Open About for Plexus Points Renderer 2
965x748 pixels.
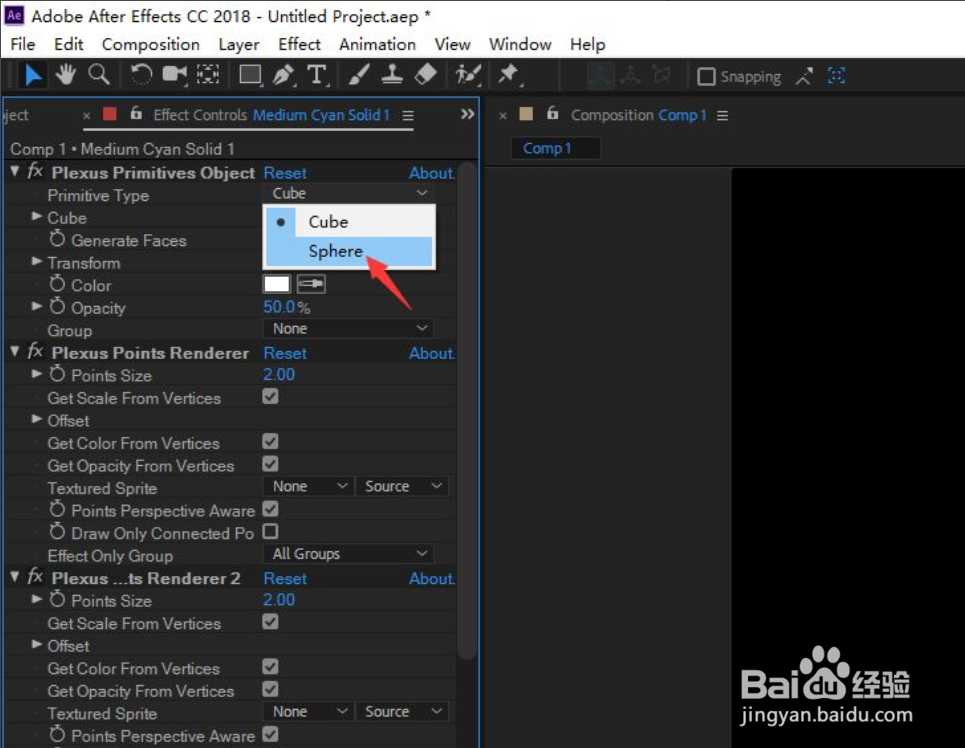(431, 579)
